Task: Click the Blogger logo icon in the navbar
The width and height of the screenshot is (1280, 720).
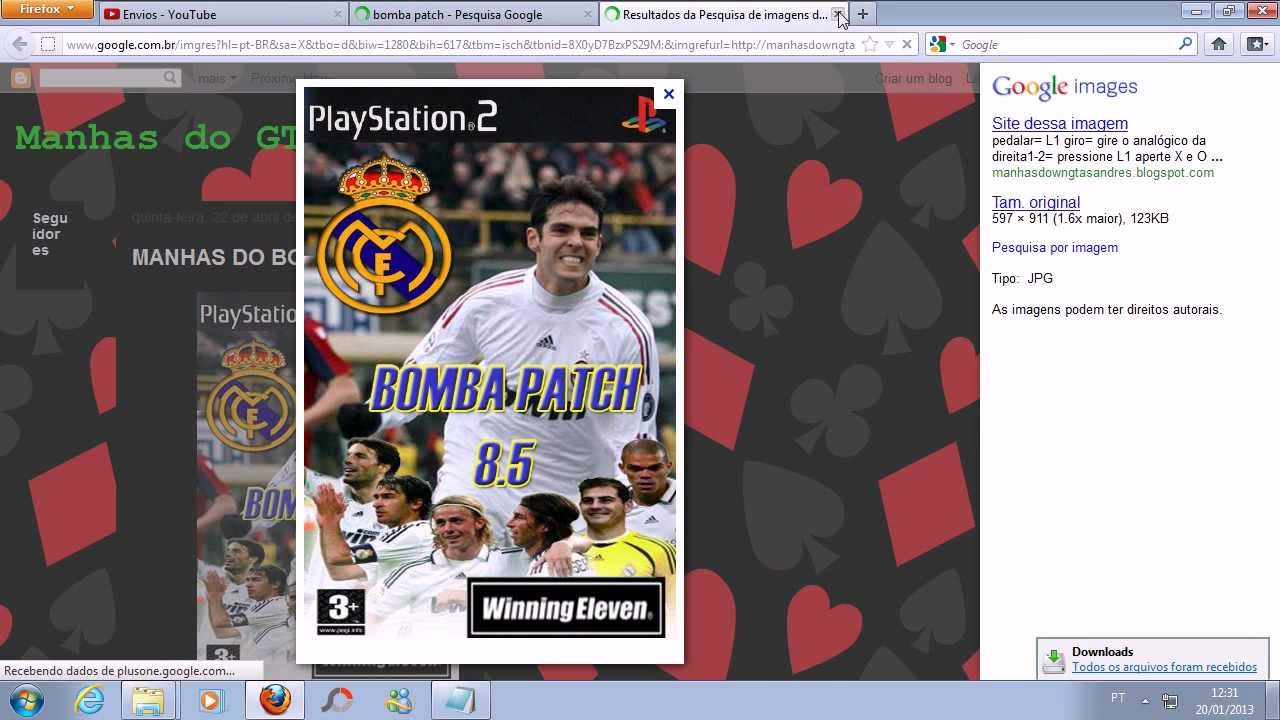Action: [20, 78]
